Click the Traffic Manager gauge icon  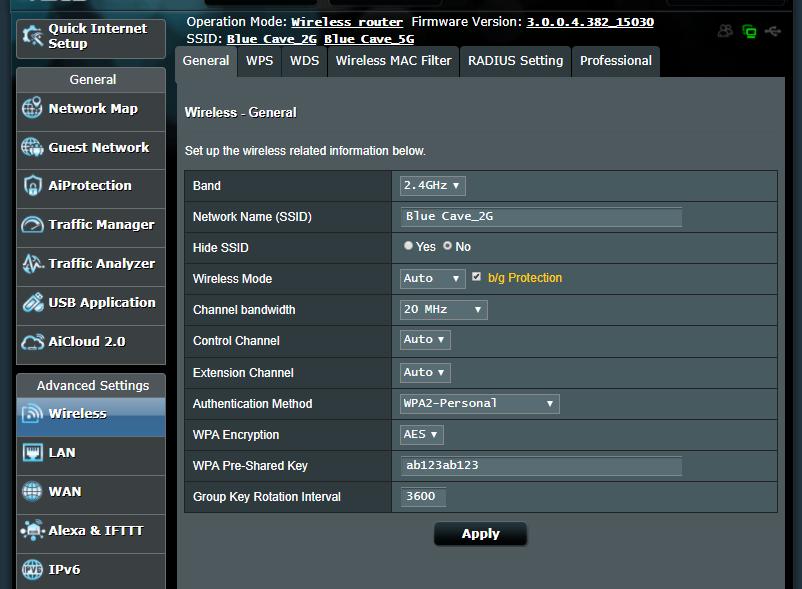32,224
